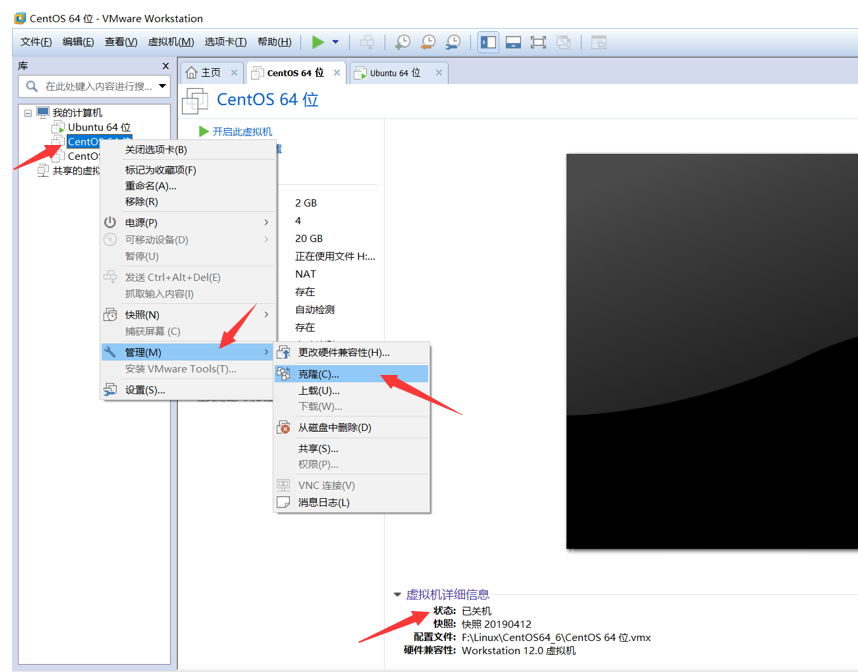
Task: Open the snapshot manager toolbar icon
Action: coord(453,42)
